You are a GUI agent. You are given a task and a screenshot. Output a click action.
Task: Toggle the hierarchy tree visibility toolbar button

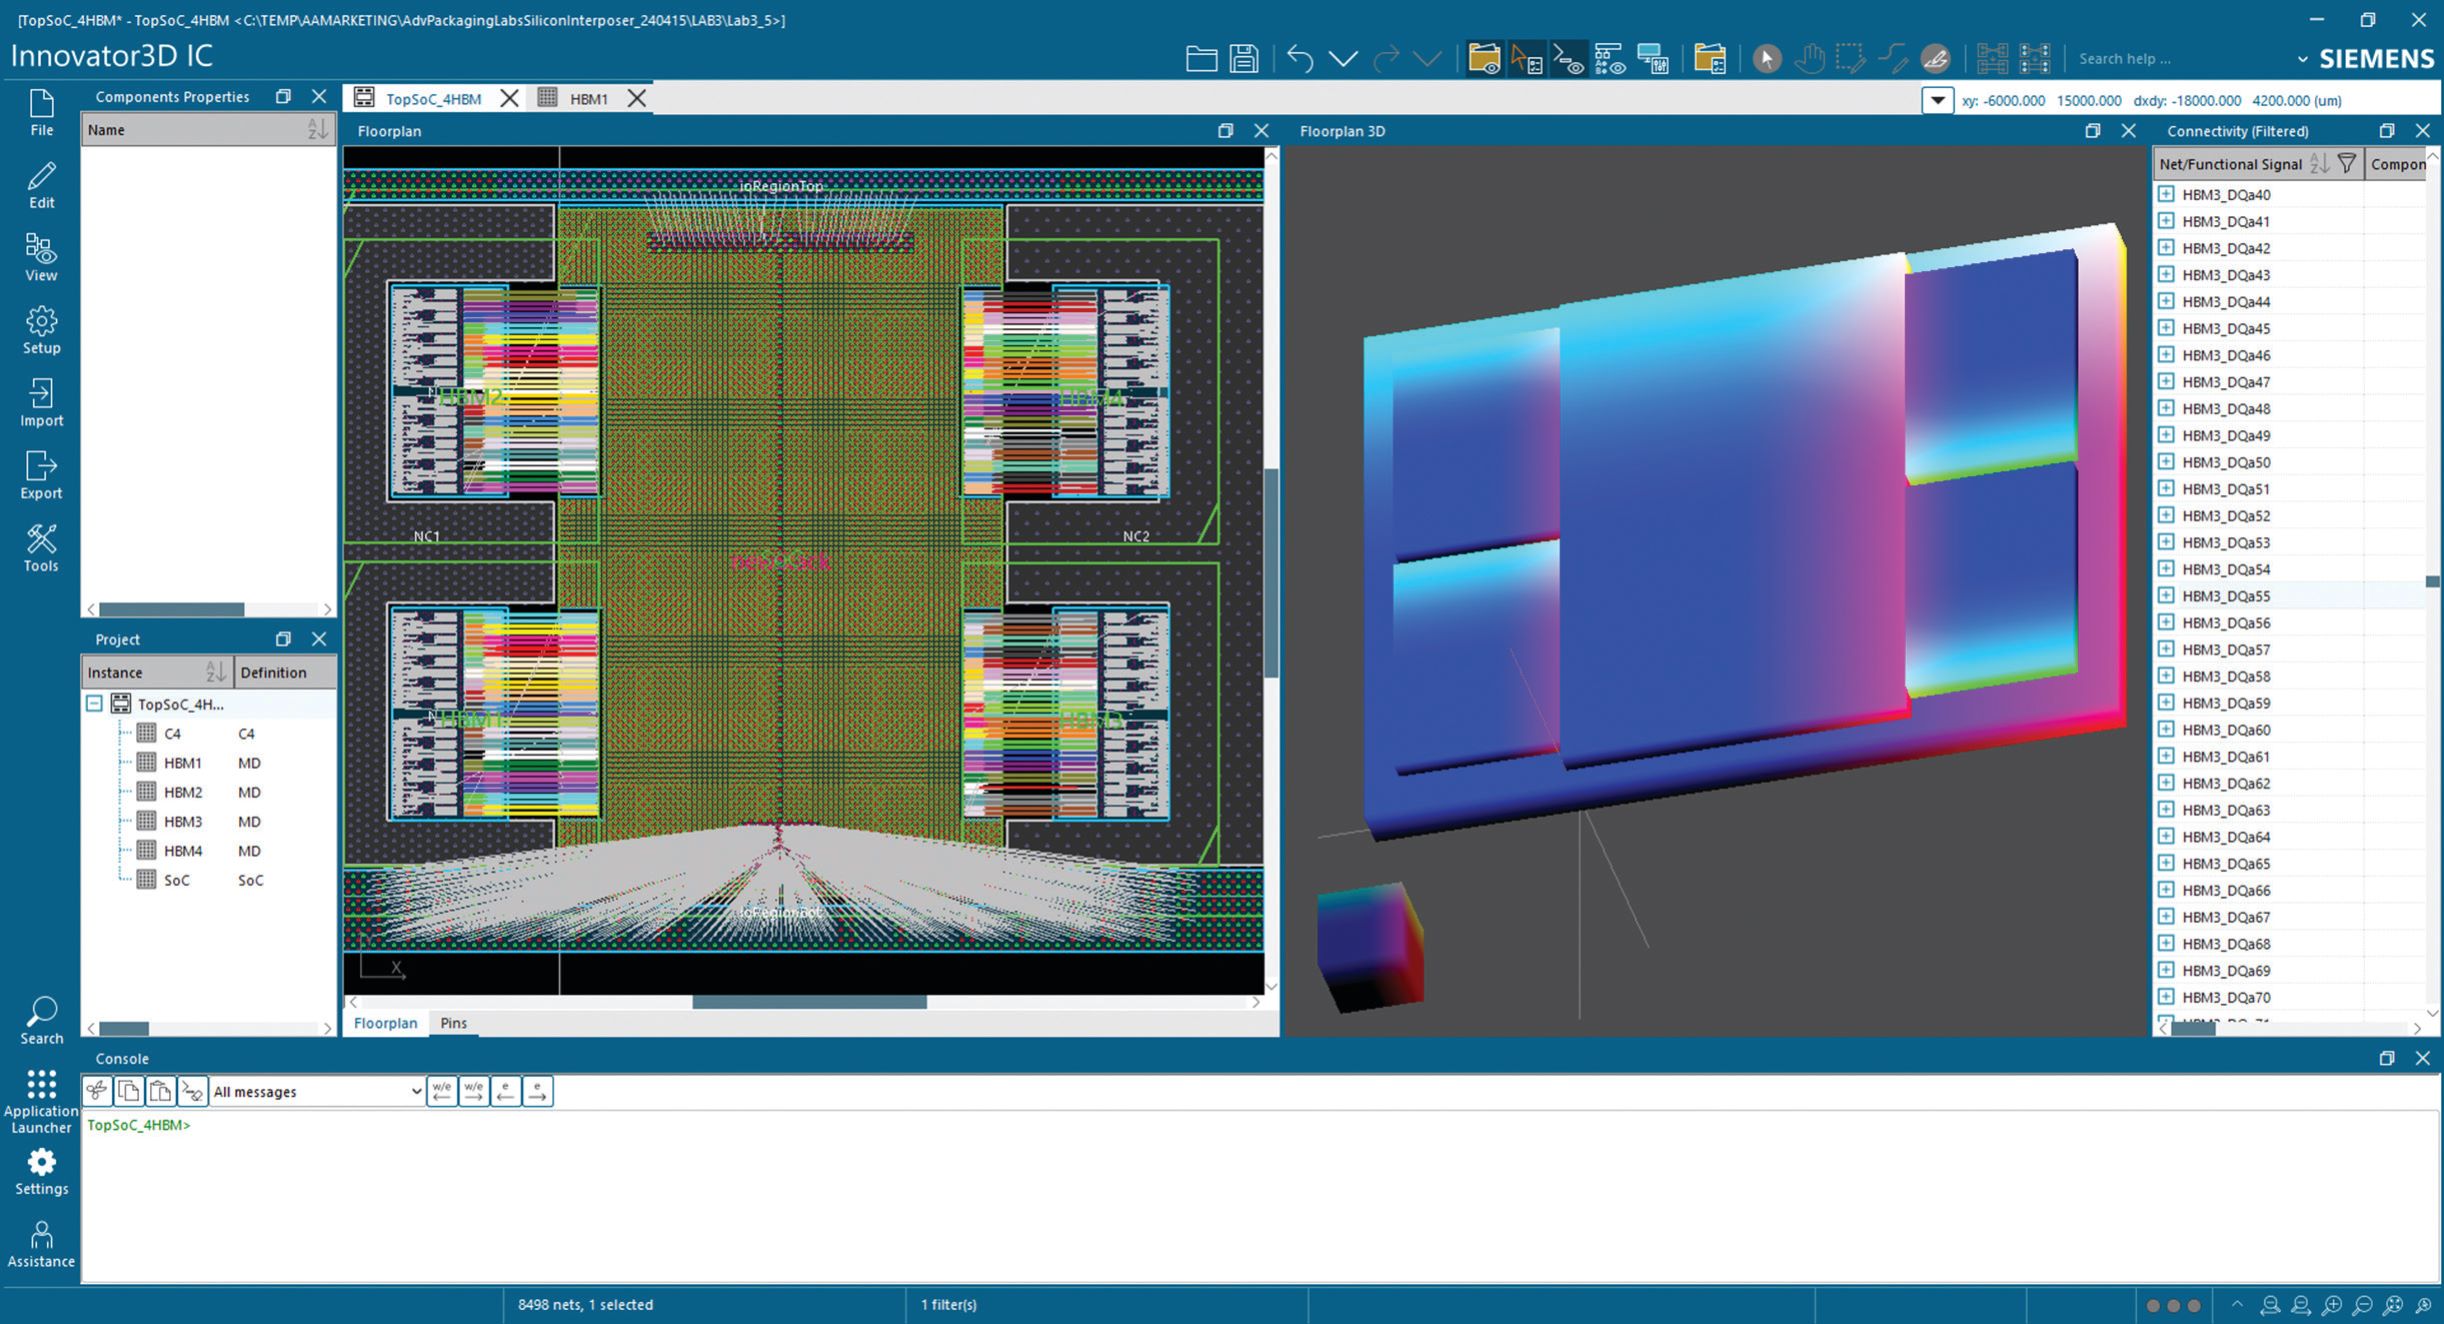click(1610, 58)
